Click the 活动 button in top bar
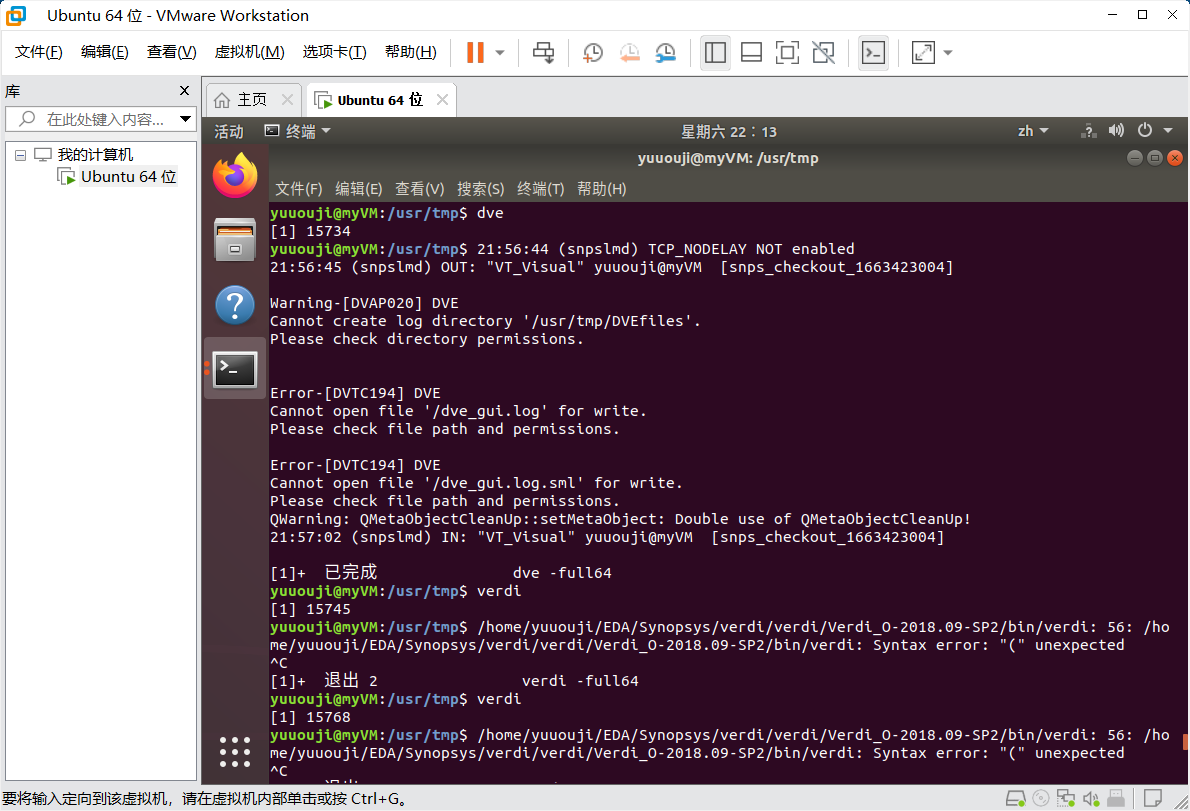The height and width of the screenshot is (811, 1190). (228, 131)
